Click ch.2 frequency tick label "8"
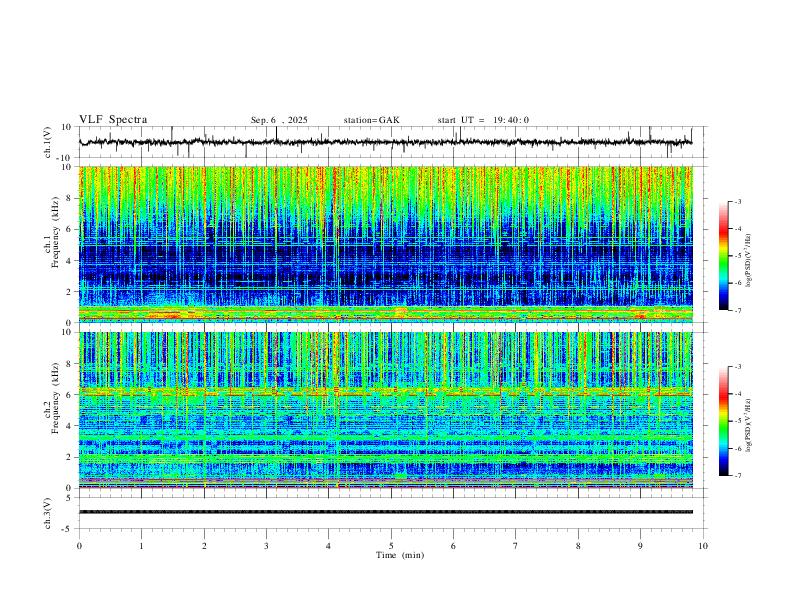Viewport: 792px width, 612px height. (69, 364)
